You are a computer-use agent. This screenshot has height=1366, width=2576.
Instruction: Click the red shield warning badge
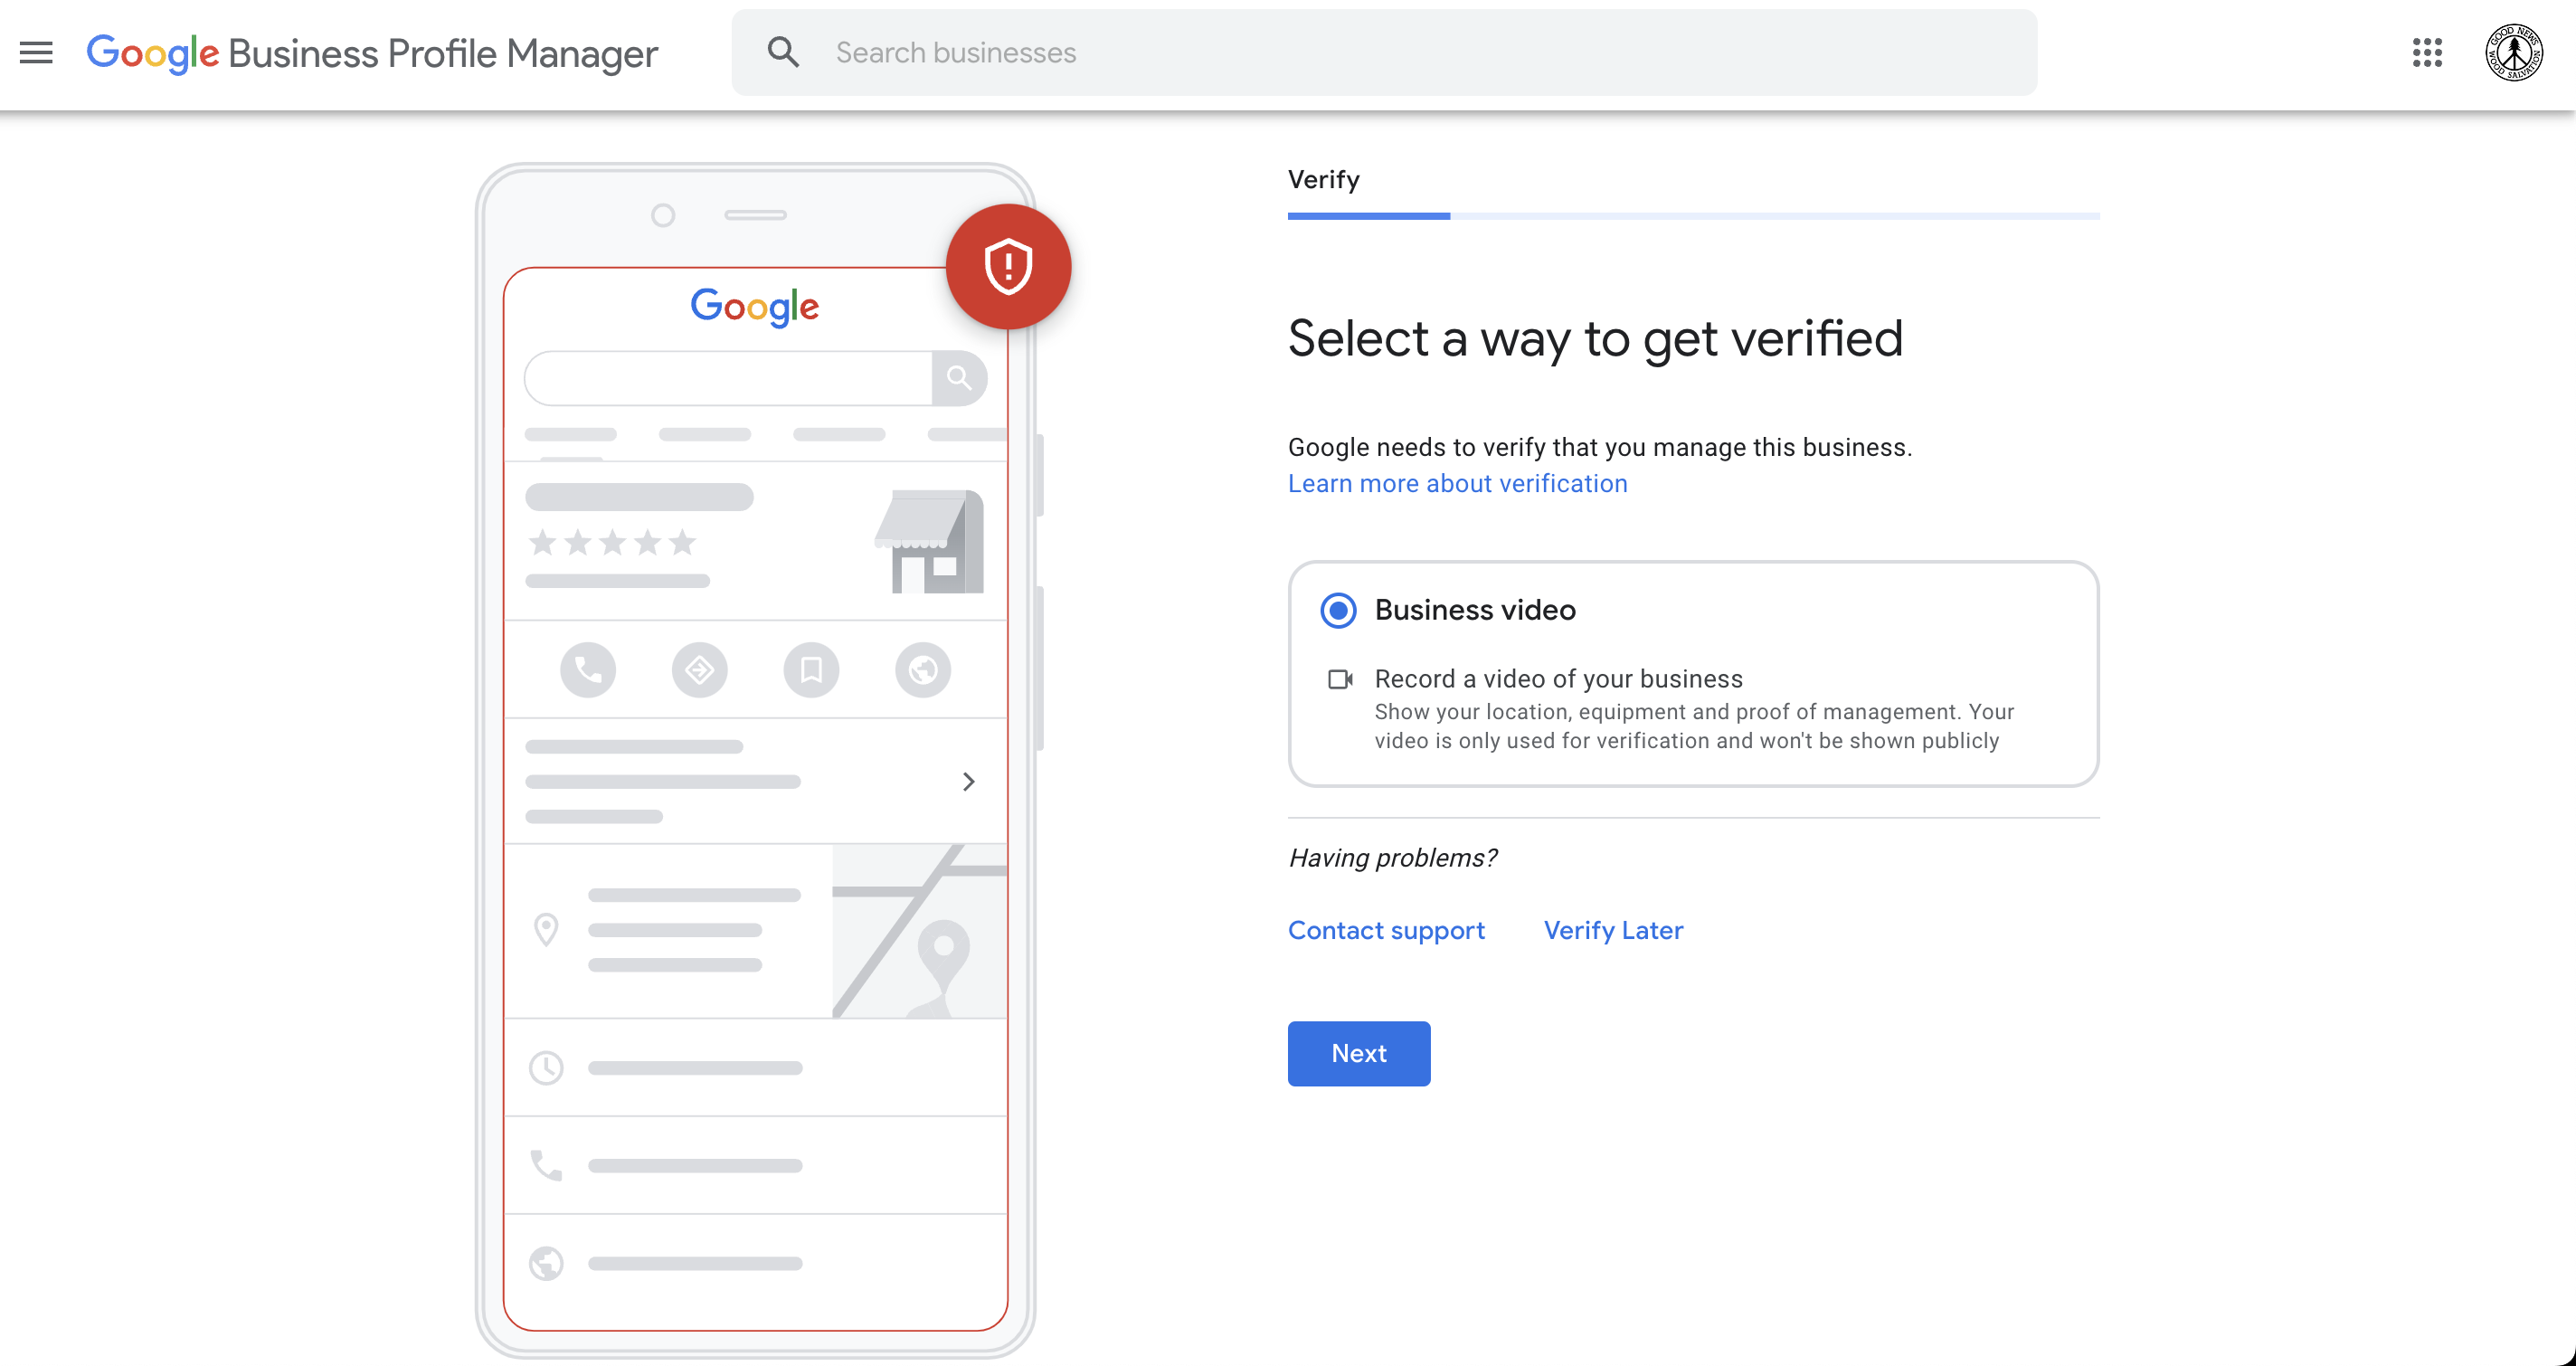[1008, 267]
